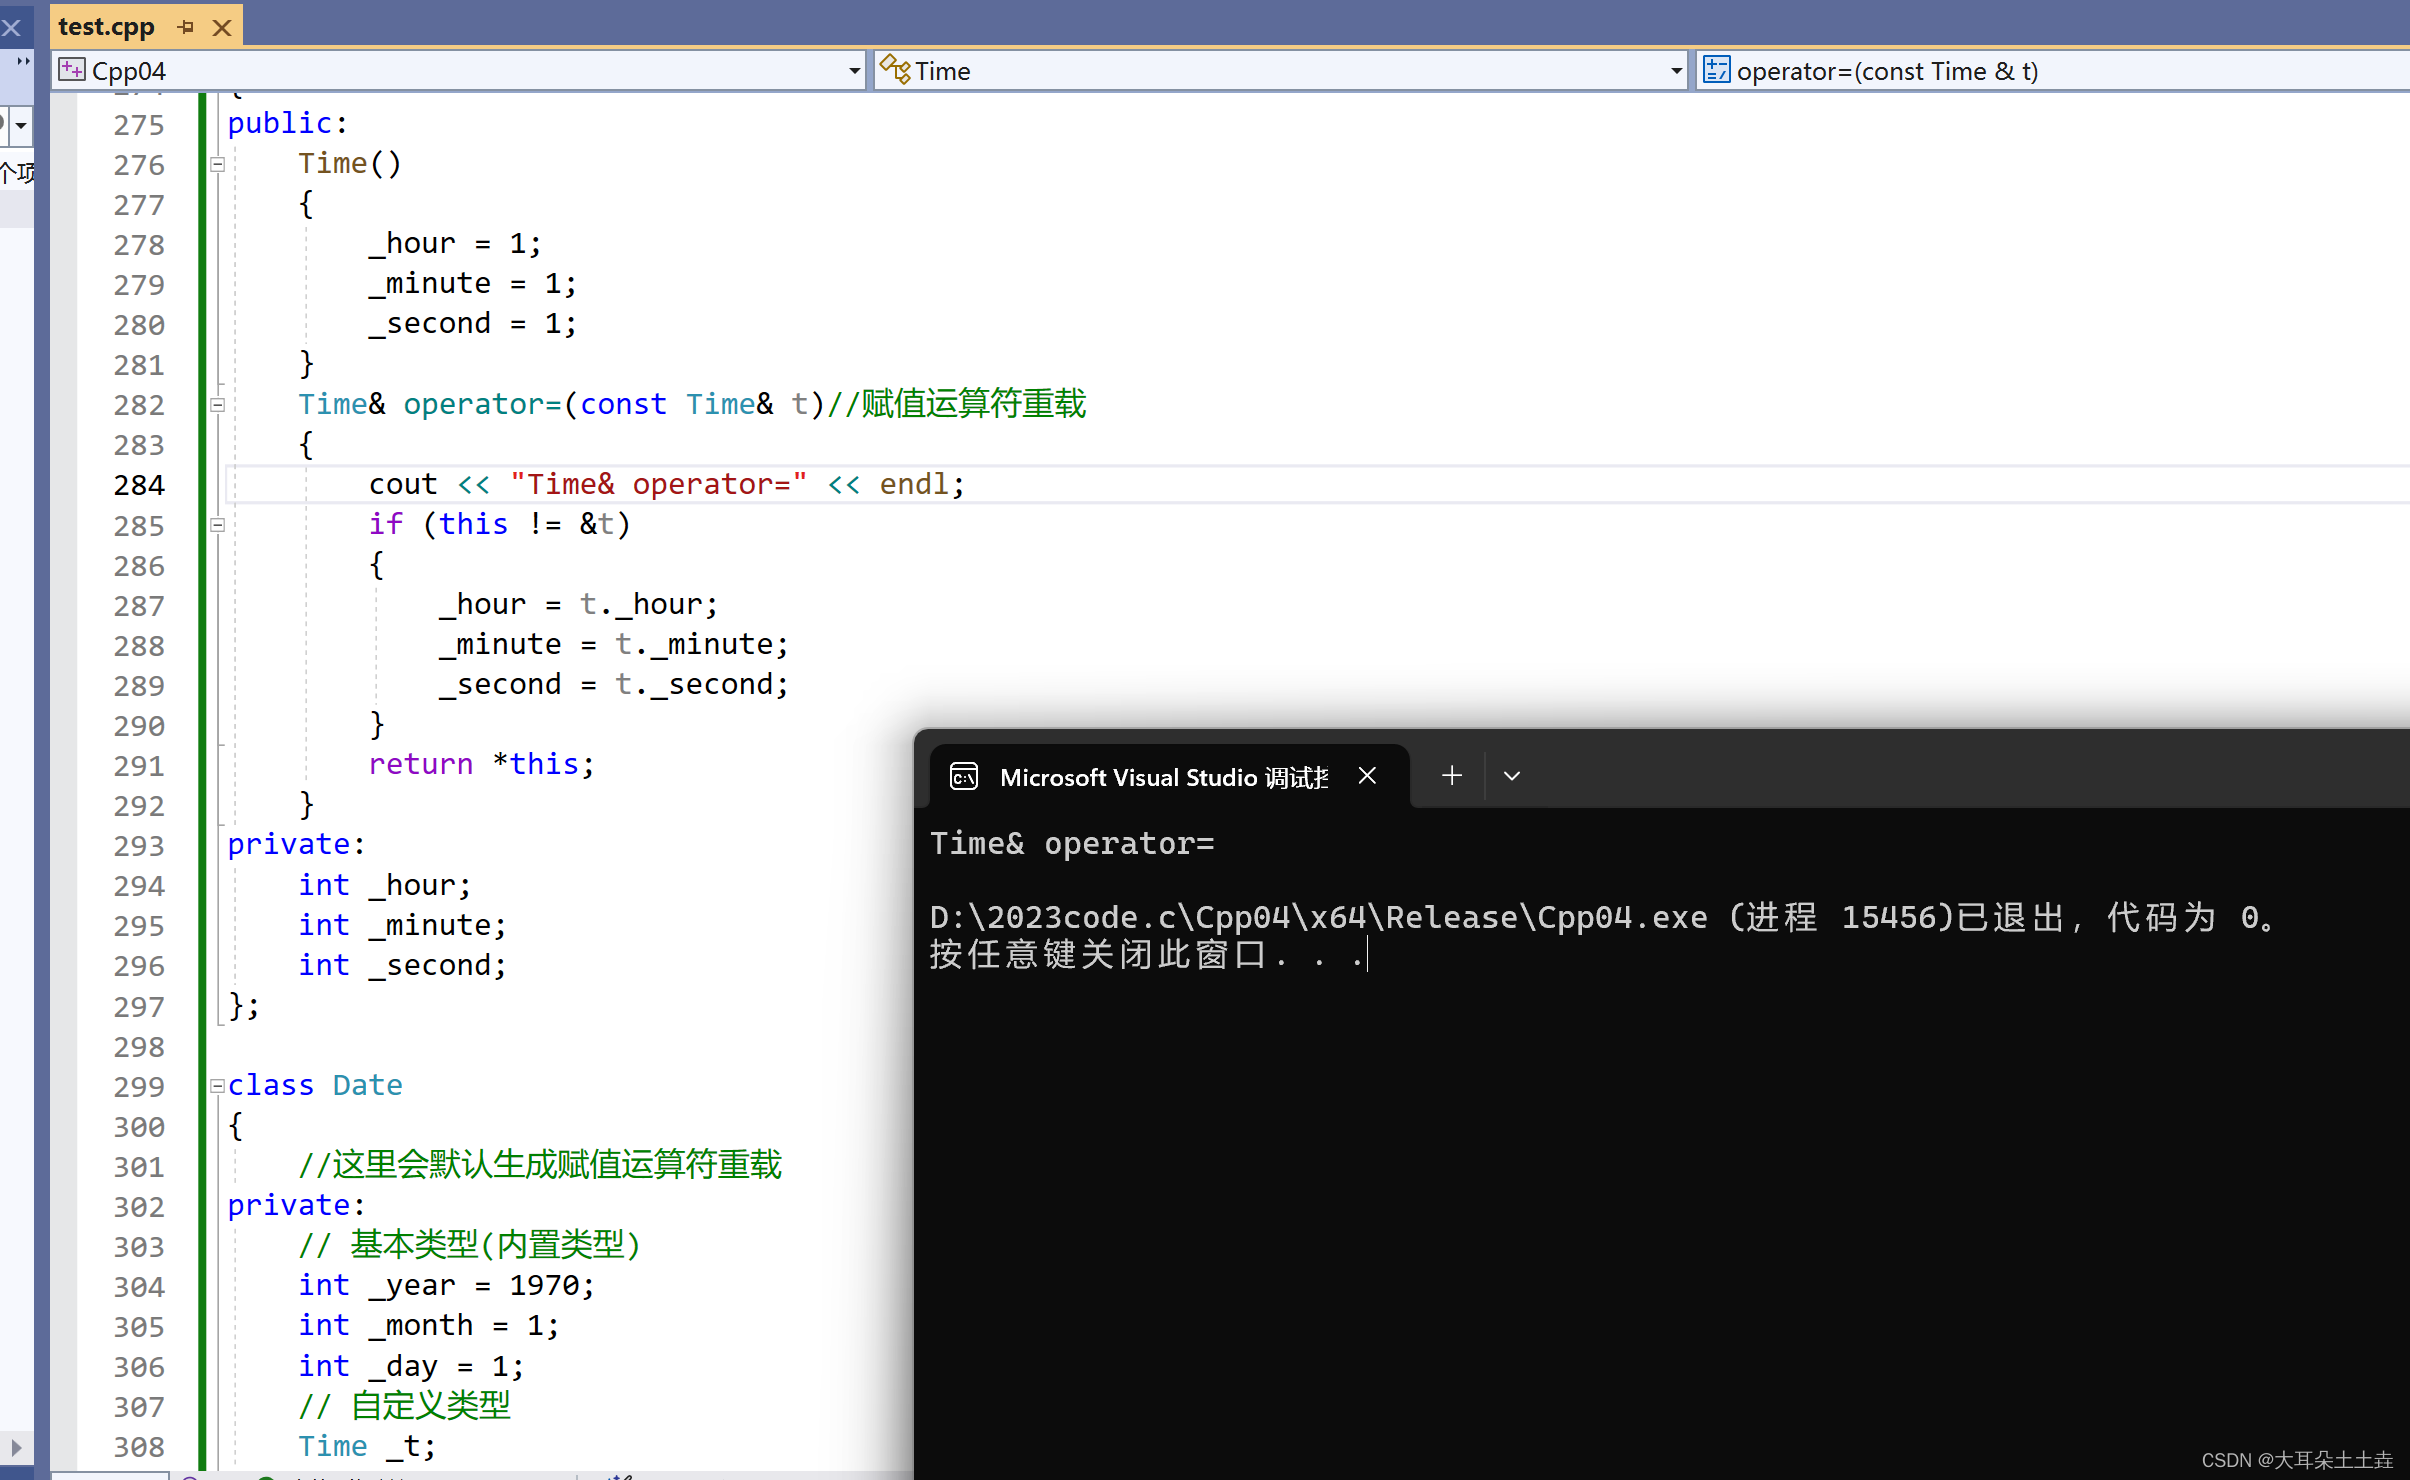Screen dimensions: 2410x1480
Task: Click line number 284 in the gutter
Action: (x=139, y=485)
